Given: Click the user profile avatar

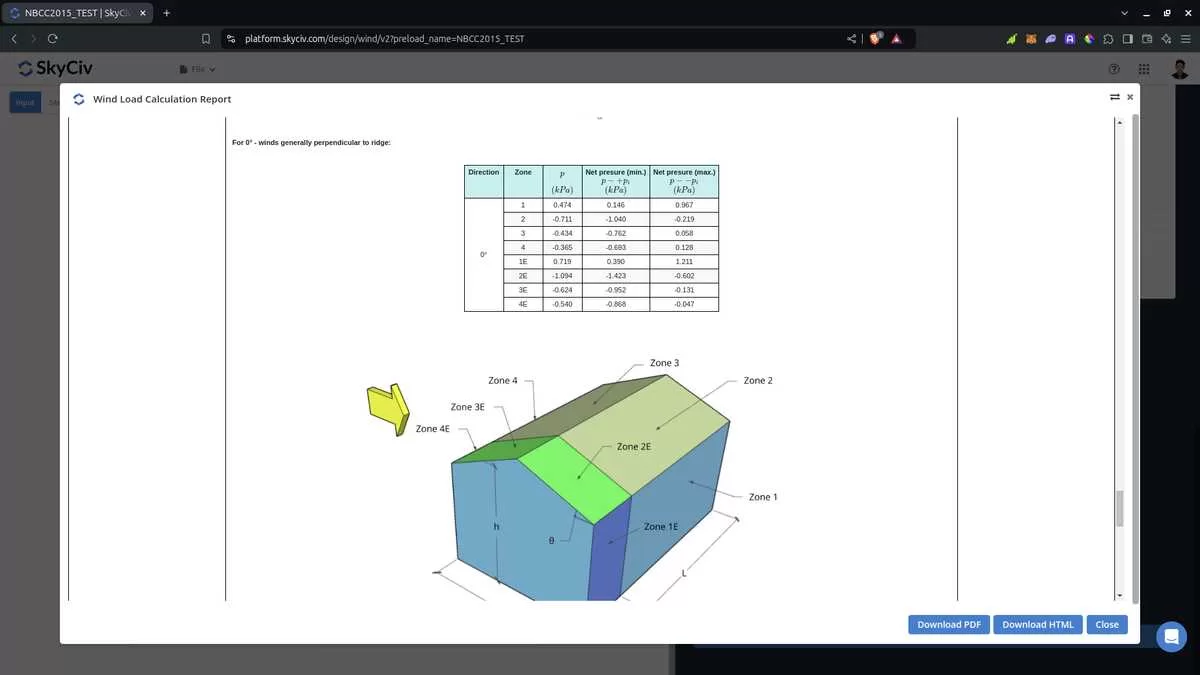Looking at the screenshot, I should click(x=1179, y=68).
